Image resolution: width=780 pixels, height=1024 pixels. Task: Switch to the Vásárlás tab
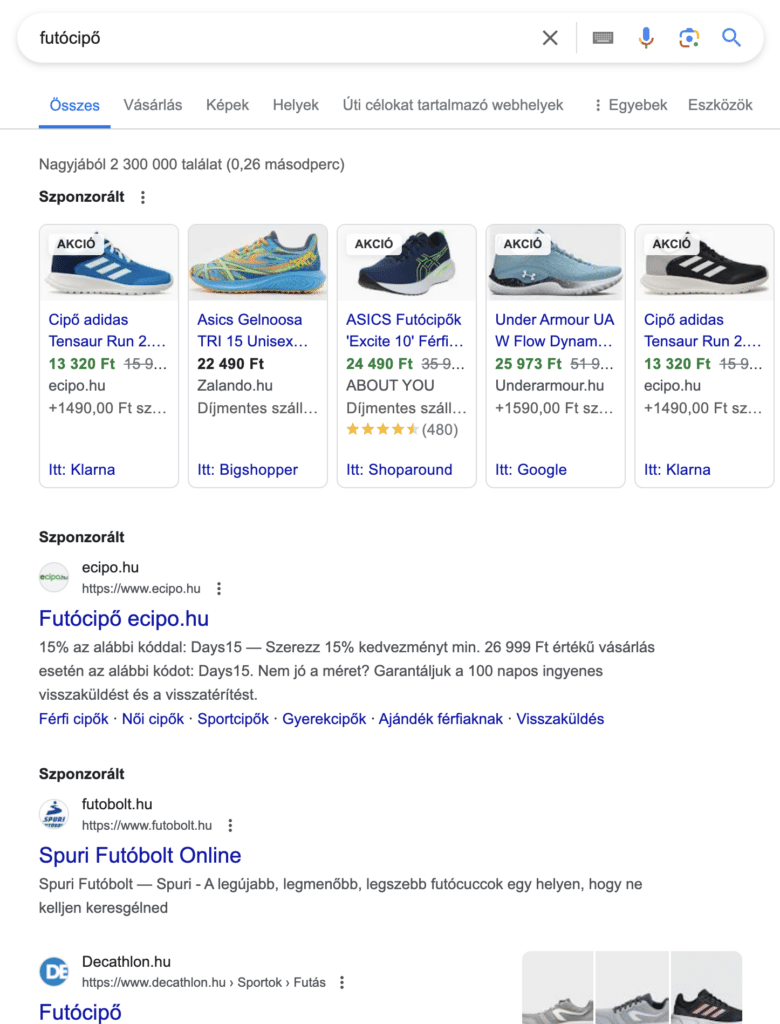tap(153, 105)
